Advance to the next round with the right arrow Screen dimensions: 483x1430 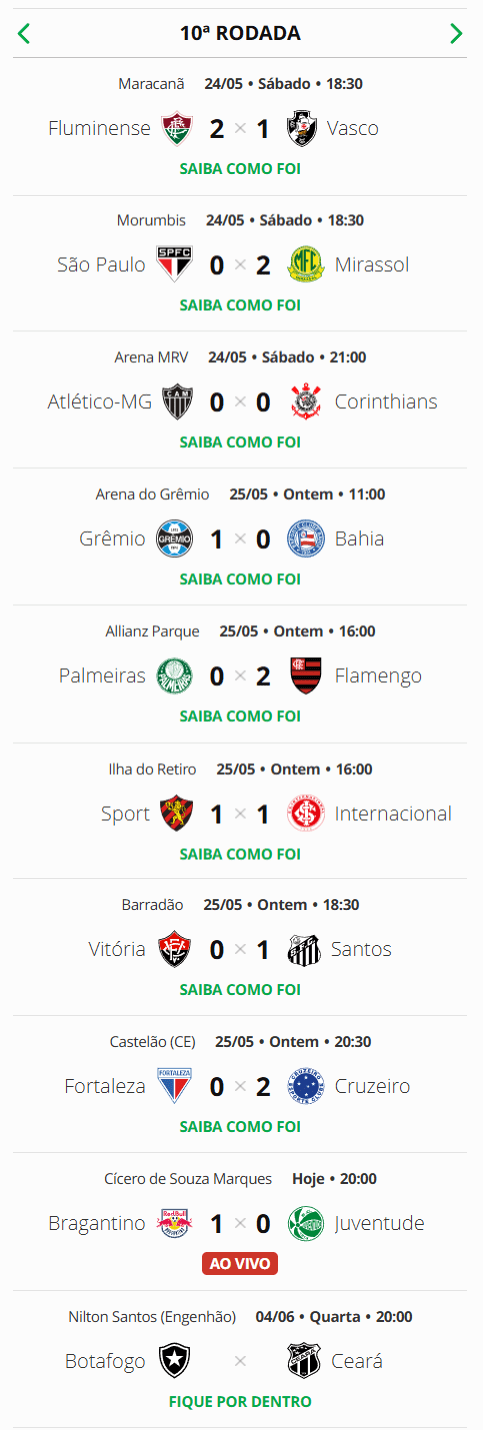tap(457, 34)
